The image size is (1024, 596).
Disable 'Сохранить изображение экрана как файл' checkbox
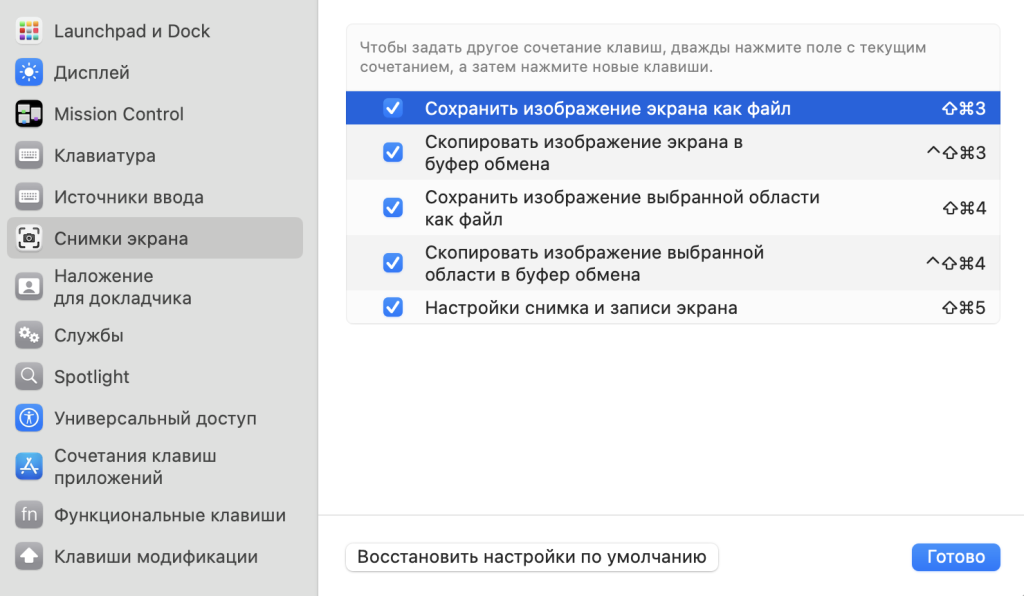click(392, 108)
